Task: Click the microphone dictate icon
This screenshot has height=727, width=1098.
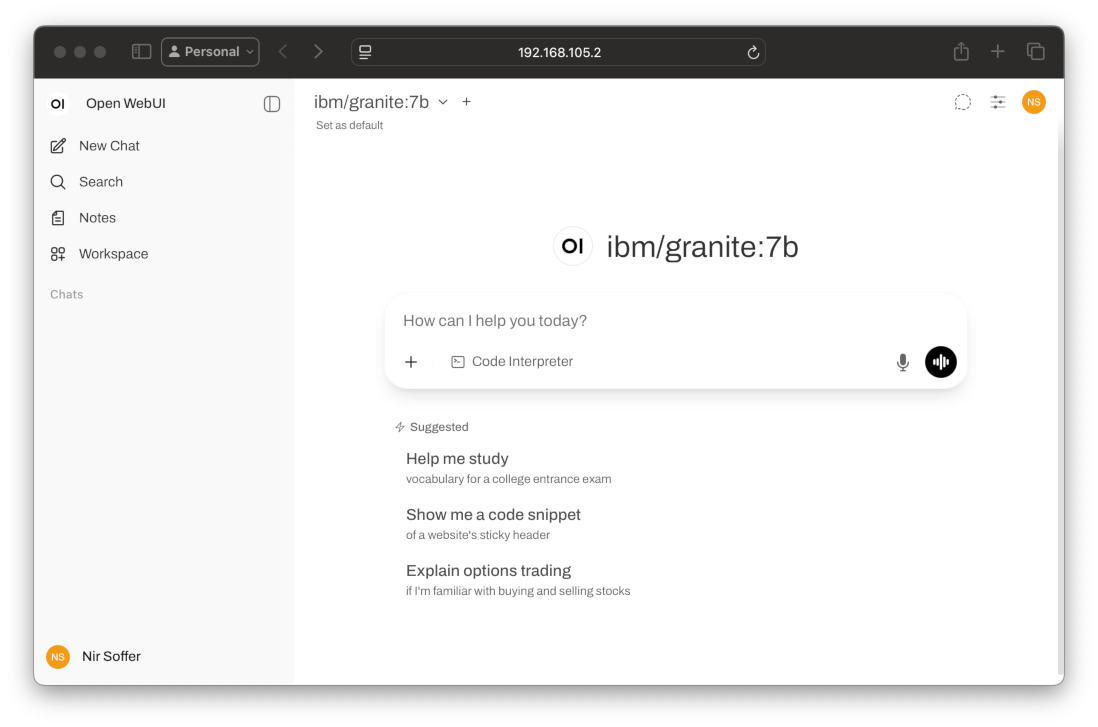Action: pos(902,362)
